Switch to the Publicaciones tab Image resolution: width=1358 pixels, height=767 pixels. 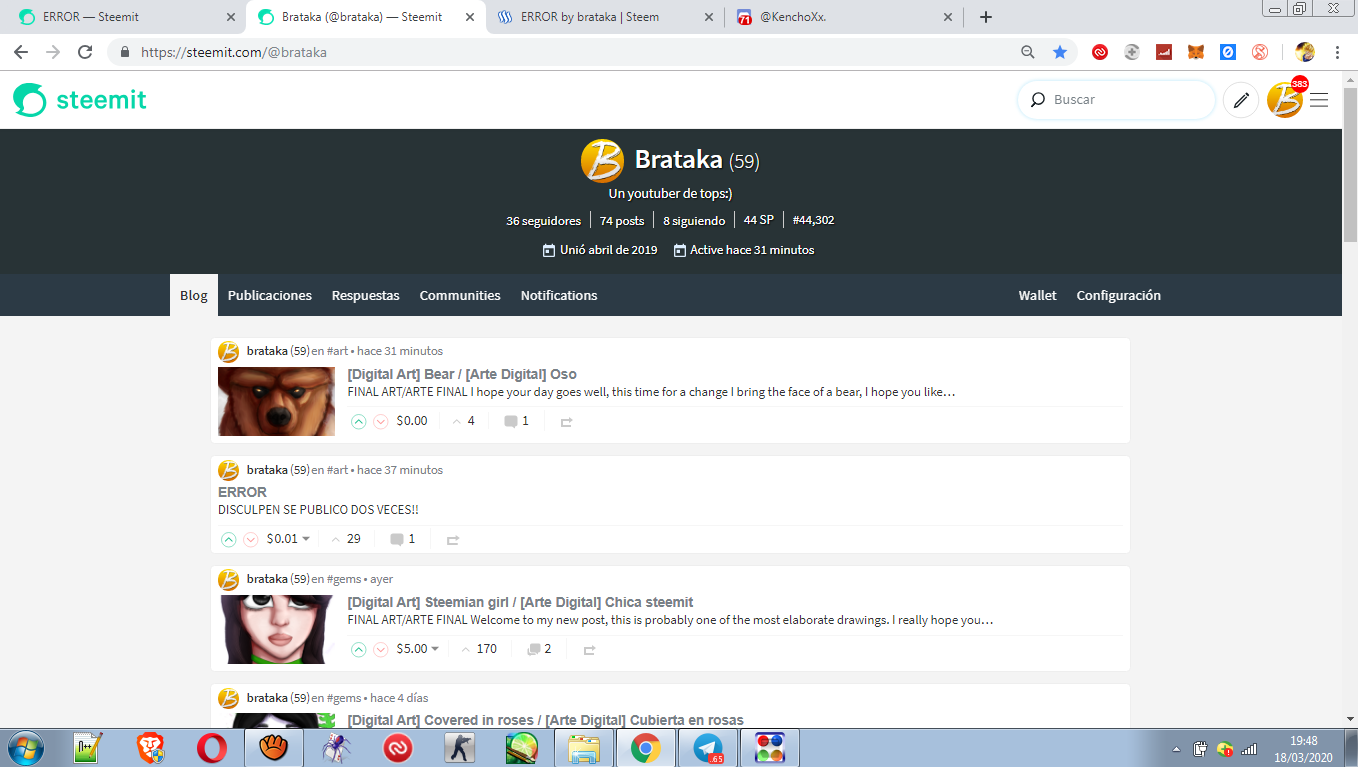(x=270, y=295)
